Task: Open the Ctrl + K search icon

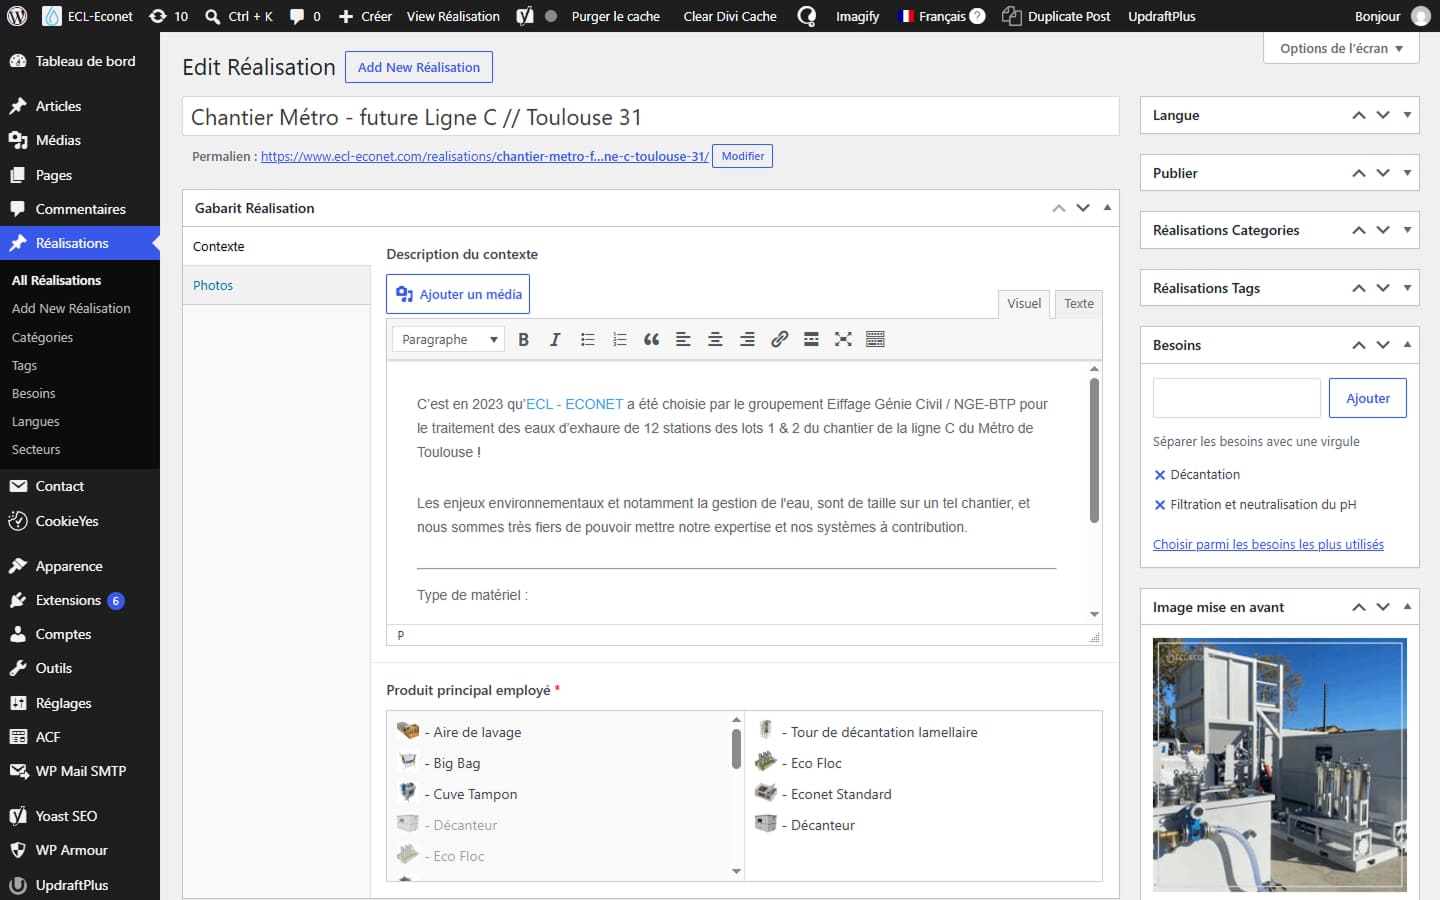Action: pos(238,16)
